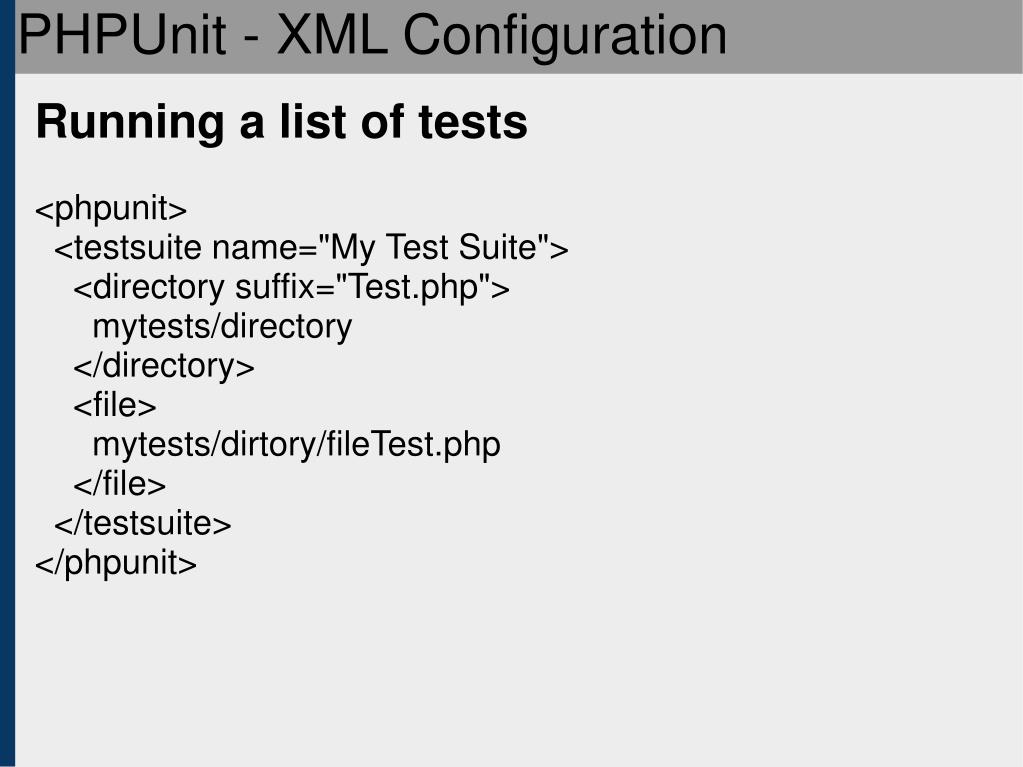Select the heading Running a list of tests
Viewport: 1023px width, 767px height.
coord(281,122)
